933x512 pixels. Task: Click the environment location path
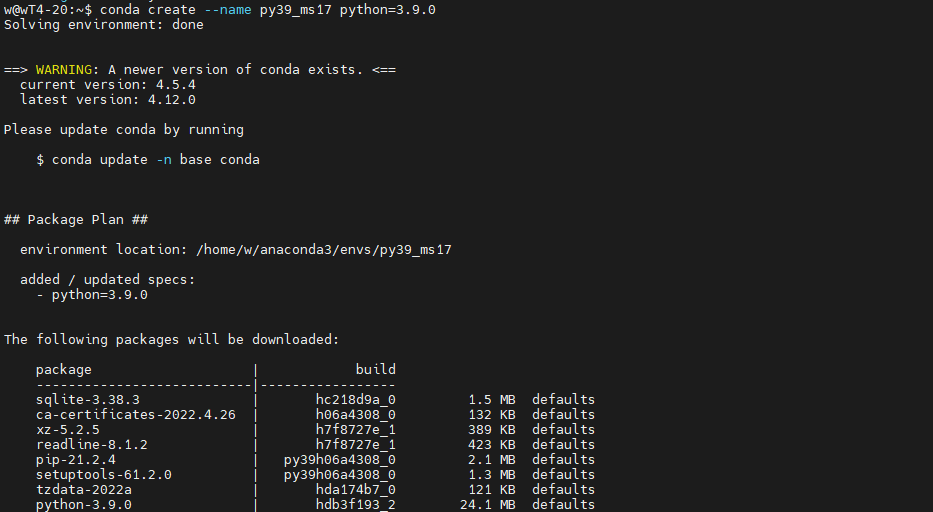coord(324,249)
